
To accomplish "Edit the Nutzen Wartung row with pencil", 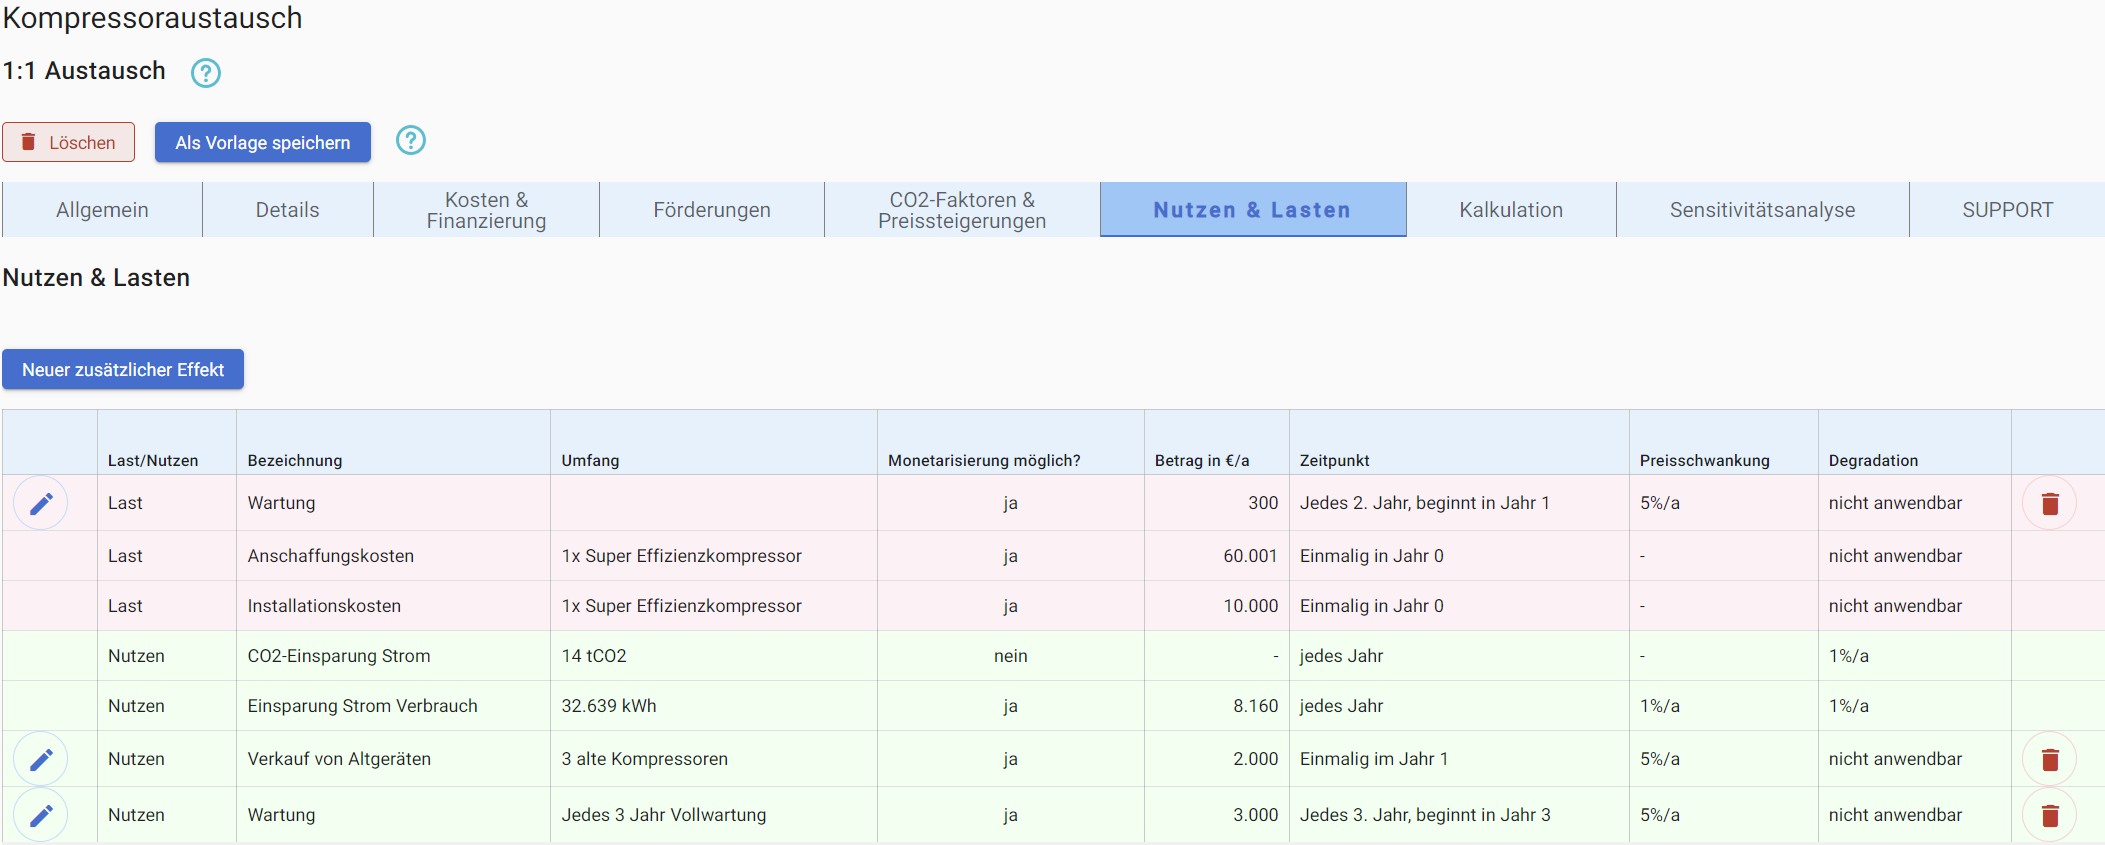I will click(x=41, y=815).
